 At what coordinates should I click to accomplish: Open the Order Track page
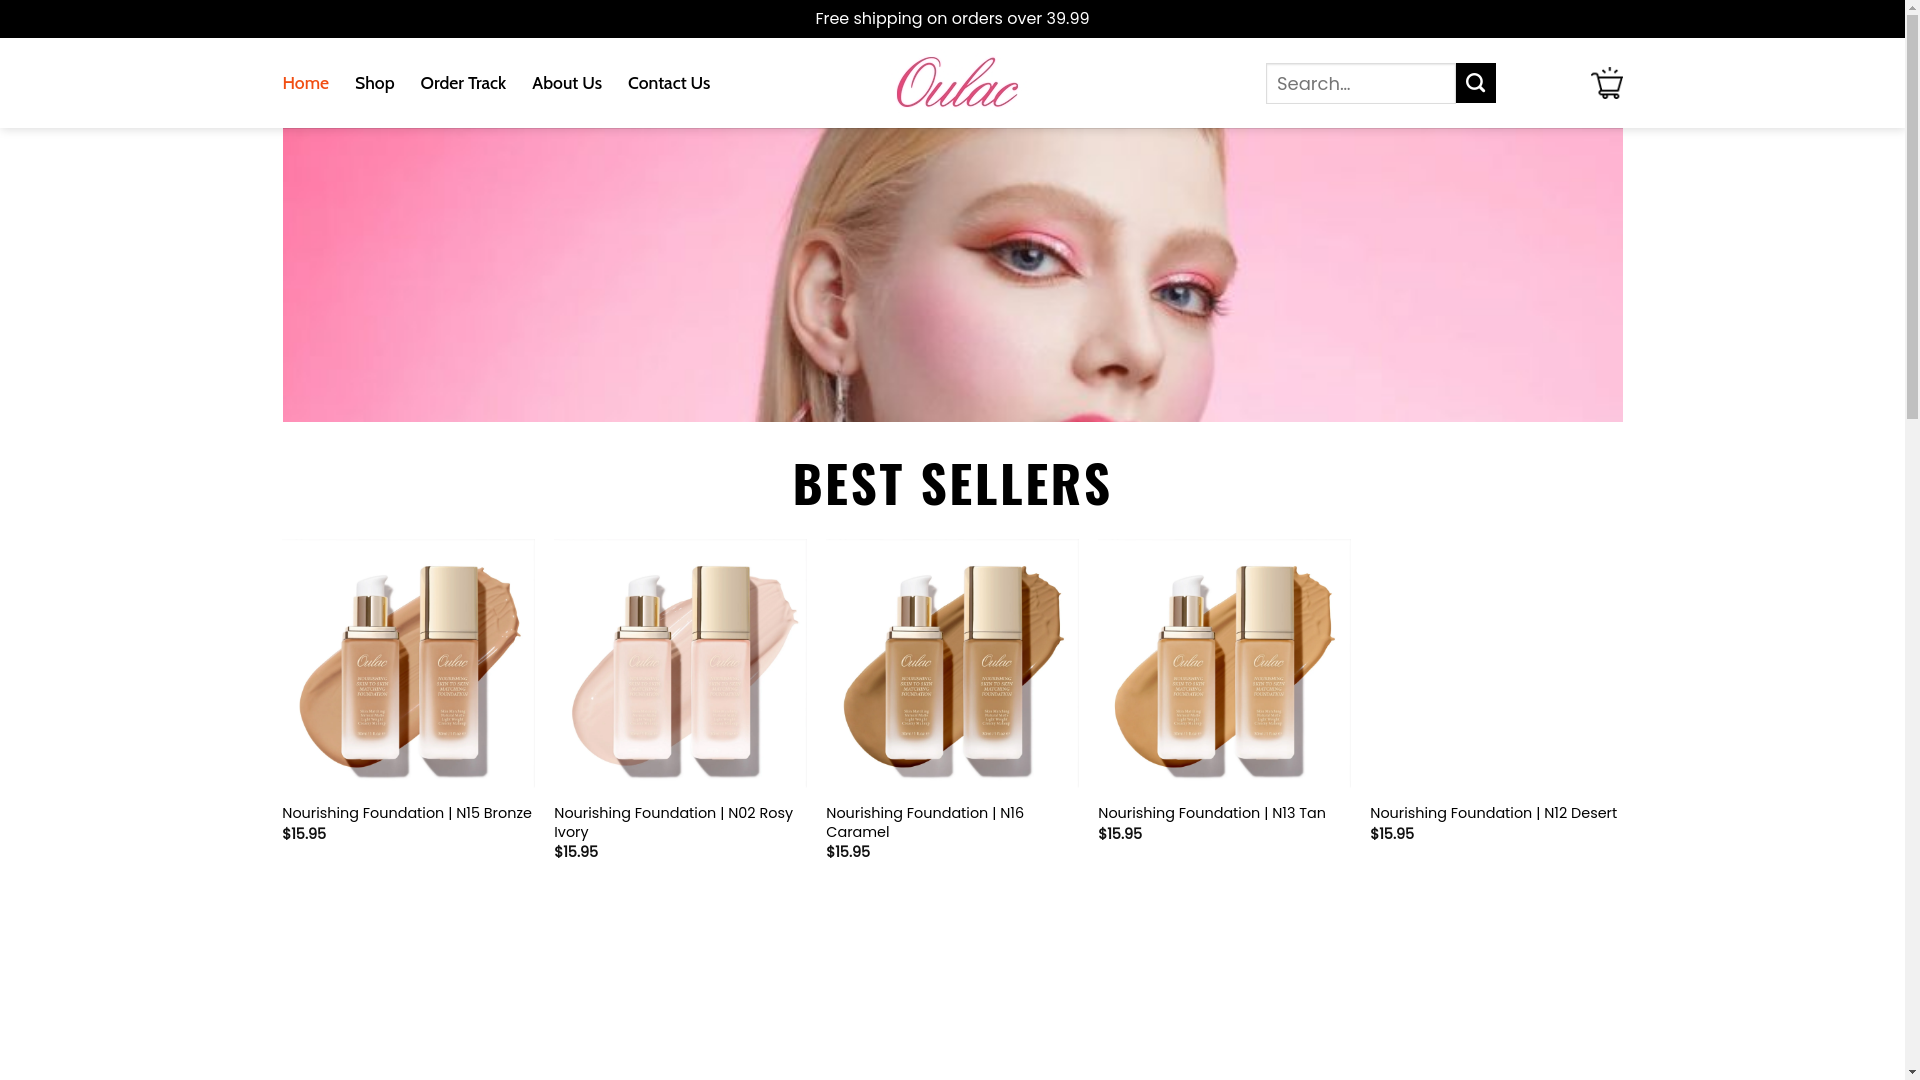tap(463, 83)
